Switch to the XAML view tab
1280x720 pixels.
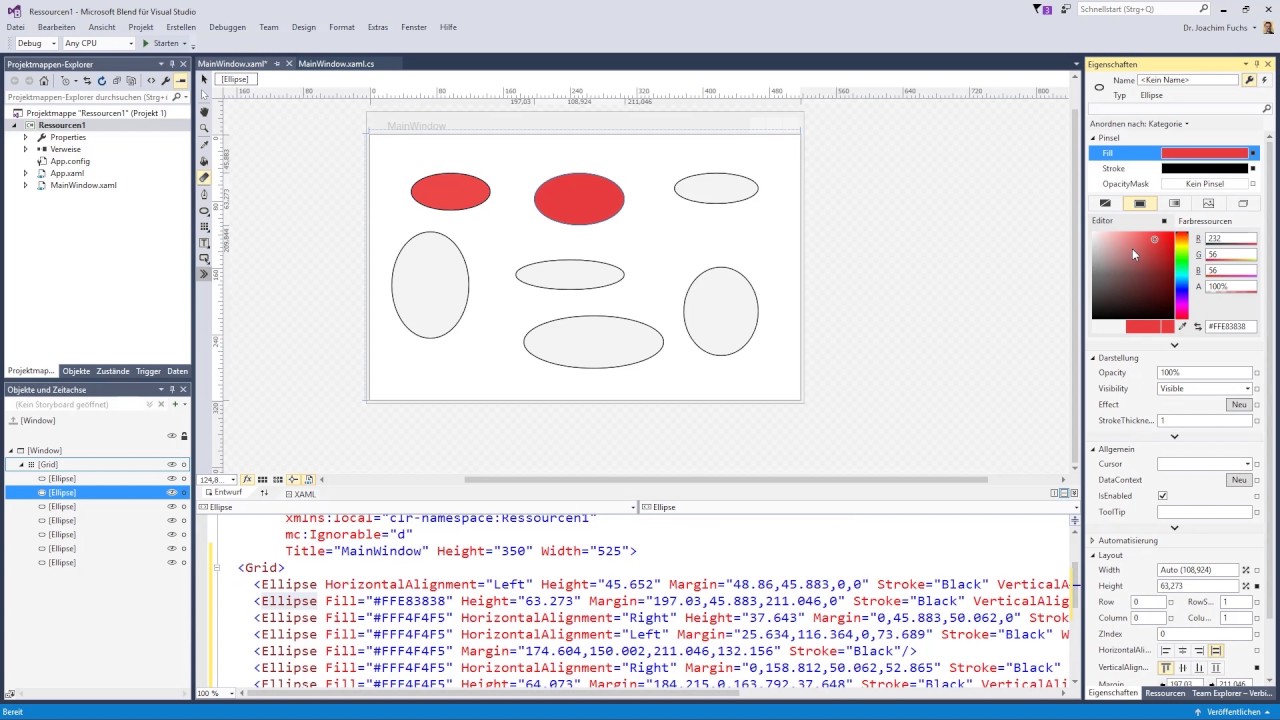(300, 494)
